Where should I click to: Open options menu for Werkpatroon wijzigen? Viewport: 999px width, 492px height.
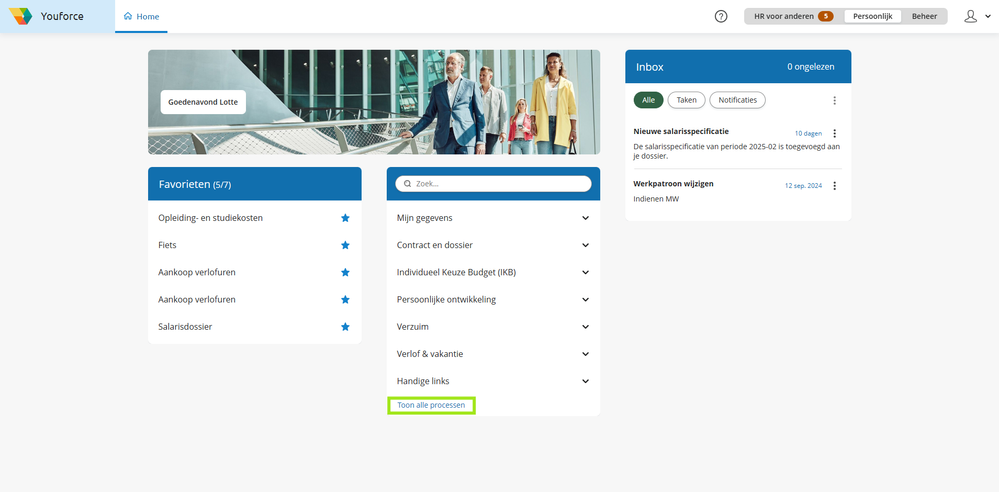click(835, 186)
